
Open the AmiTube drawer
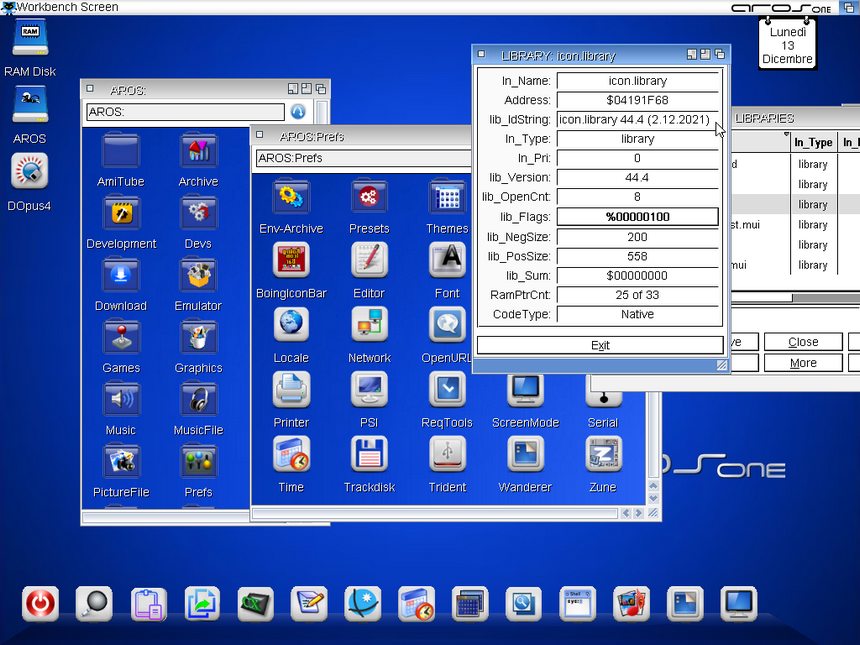coord(121,152)
